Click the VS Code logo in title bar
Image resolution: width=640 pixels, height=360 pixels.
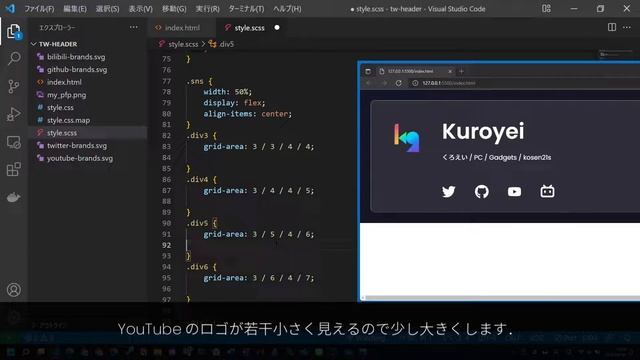10,8
